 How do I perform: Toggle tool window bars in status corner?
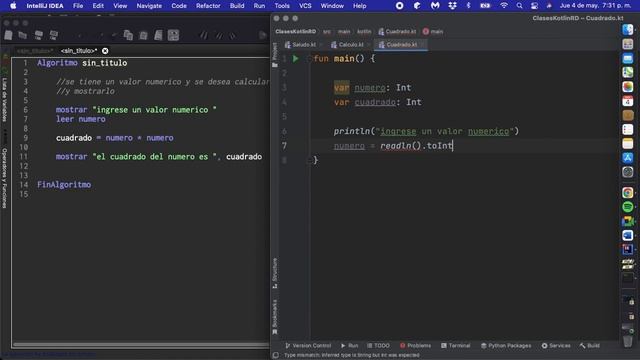pos(276,355)
